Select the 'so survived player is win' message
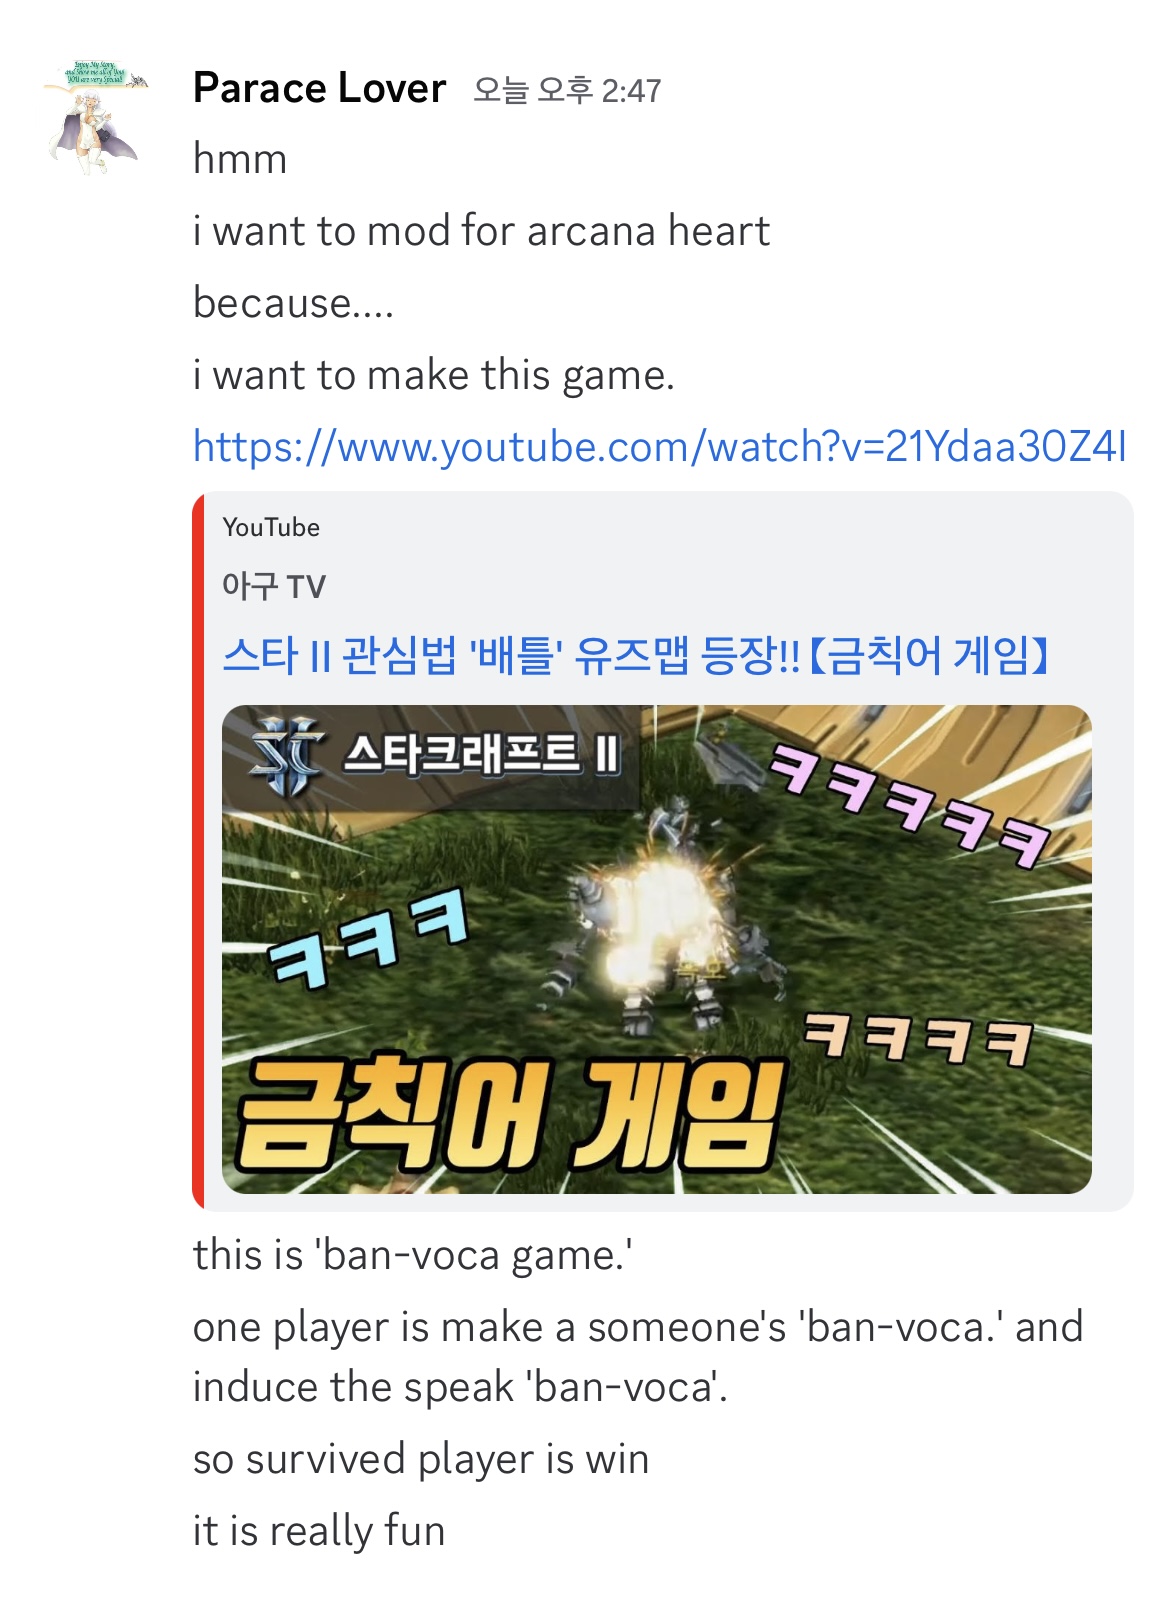Image resolution: width=1151 pixels, height=1610 pixels. tap(421, 1459)
